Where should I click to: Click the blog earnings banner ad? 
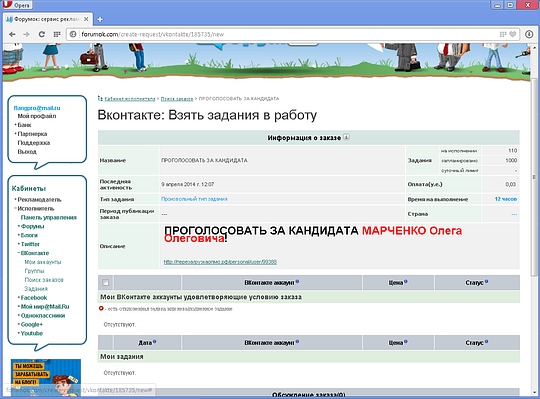tap(46, 377)
